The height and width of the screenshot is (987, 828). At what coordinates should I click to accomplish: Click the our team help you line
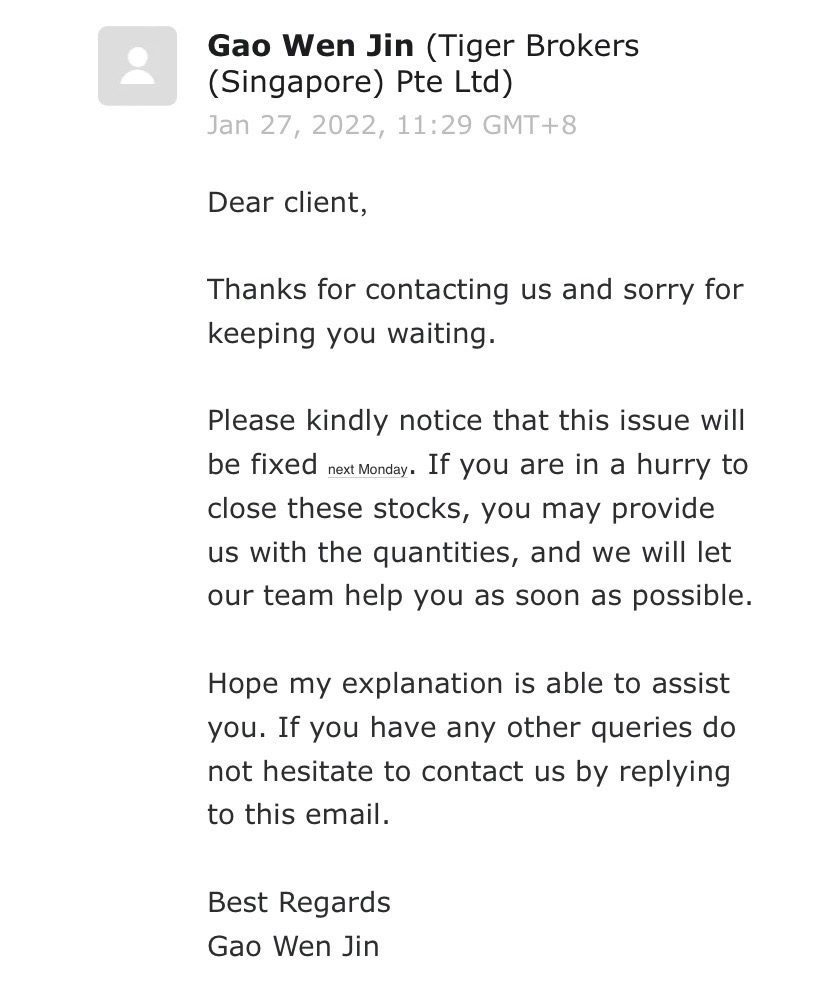tap(479, 596)
